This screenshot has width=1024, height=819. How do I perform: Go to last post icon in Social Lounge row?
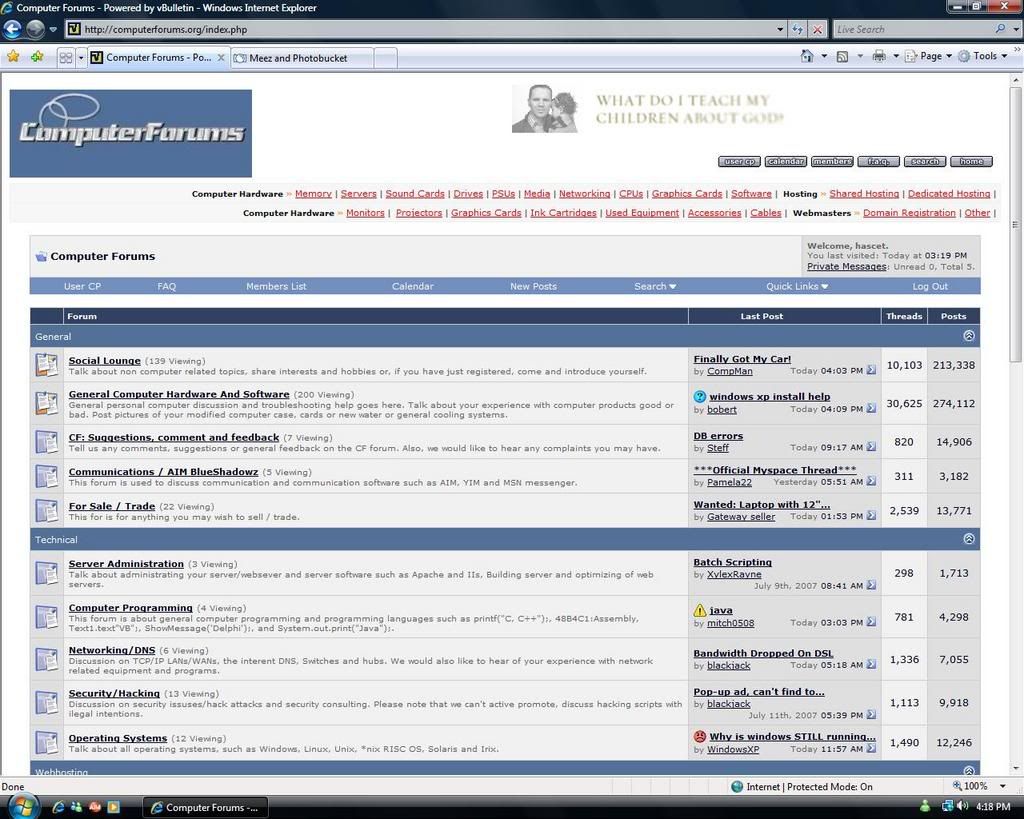(871, 370)
